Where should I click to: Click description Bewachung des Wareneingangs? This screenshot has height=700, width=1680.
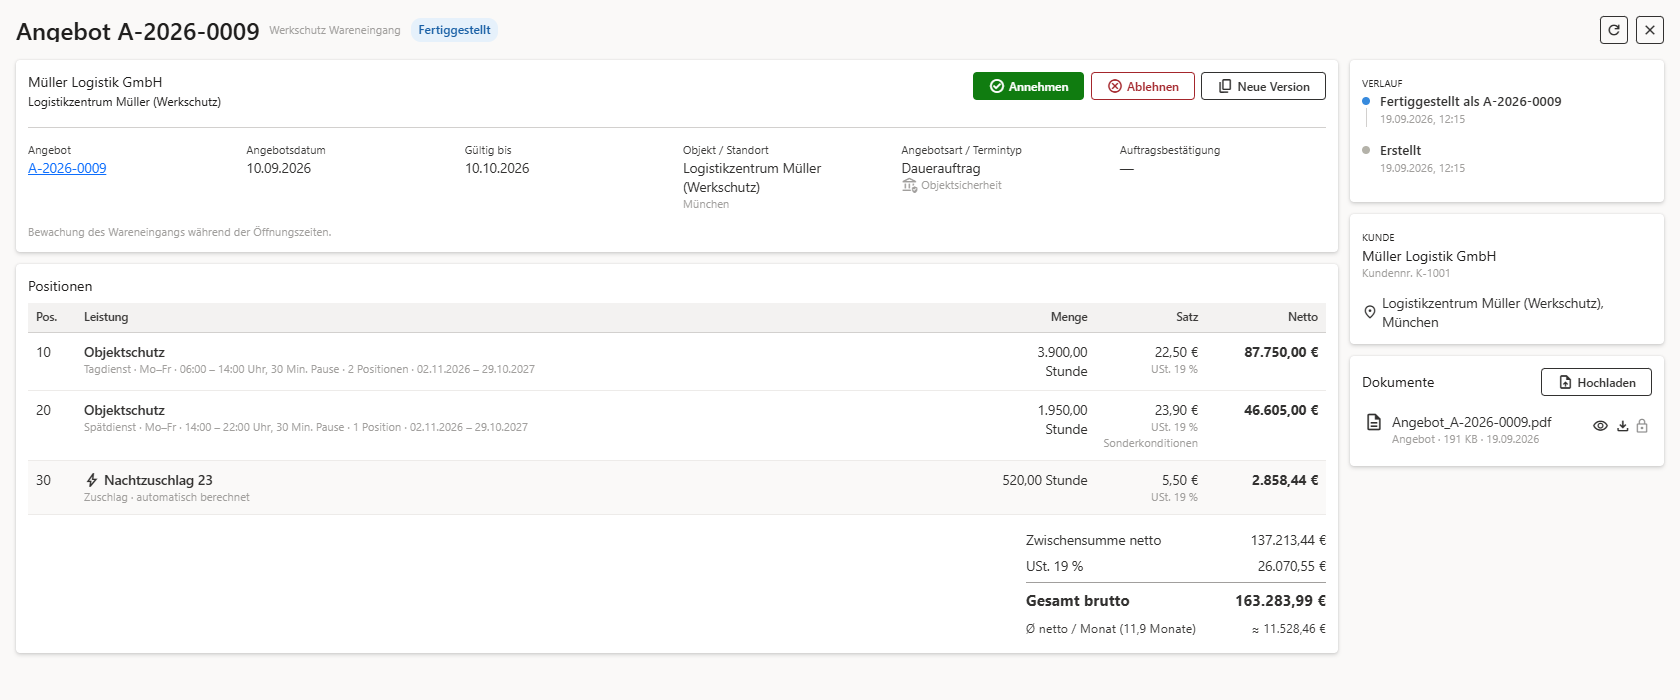[x=180, y=232]
